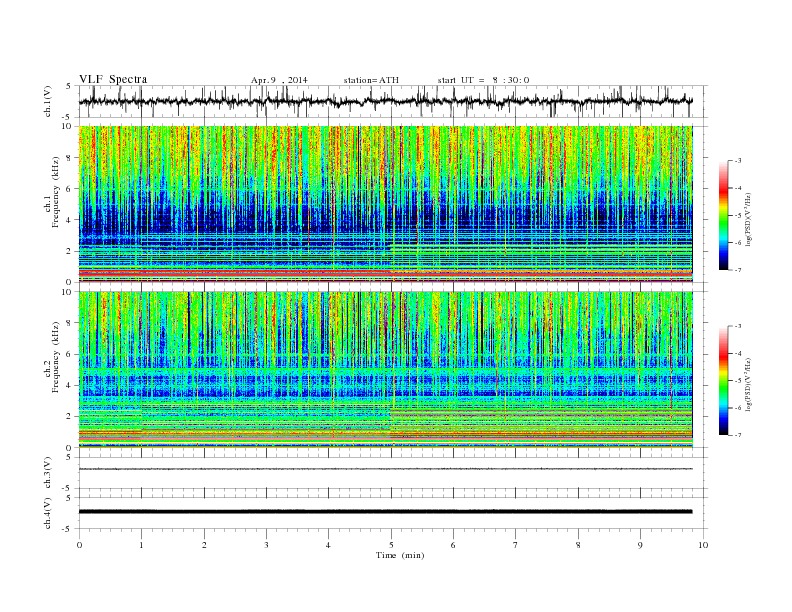Click the 'ch.3(V)' axis label
The width and height of the screenshot is (792, 612).
(48, 473)
